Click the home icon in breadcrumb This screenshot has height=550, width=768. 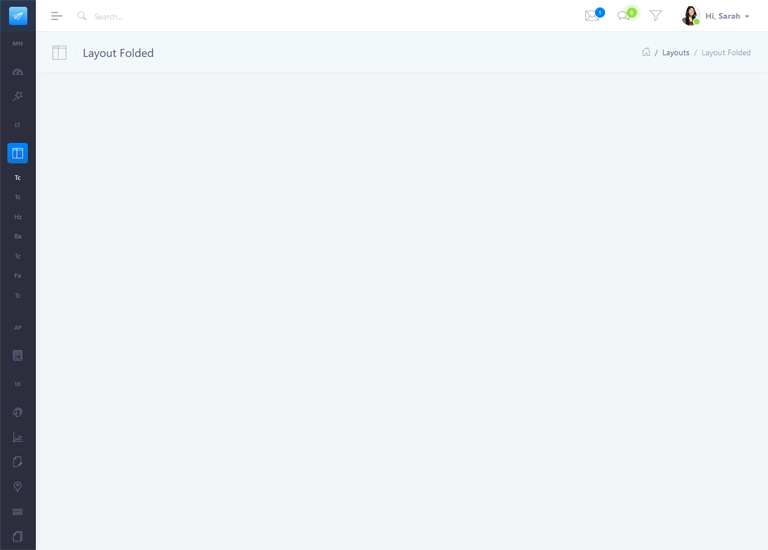pos(646,52)
